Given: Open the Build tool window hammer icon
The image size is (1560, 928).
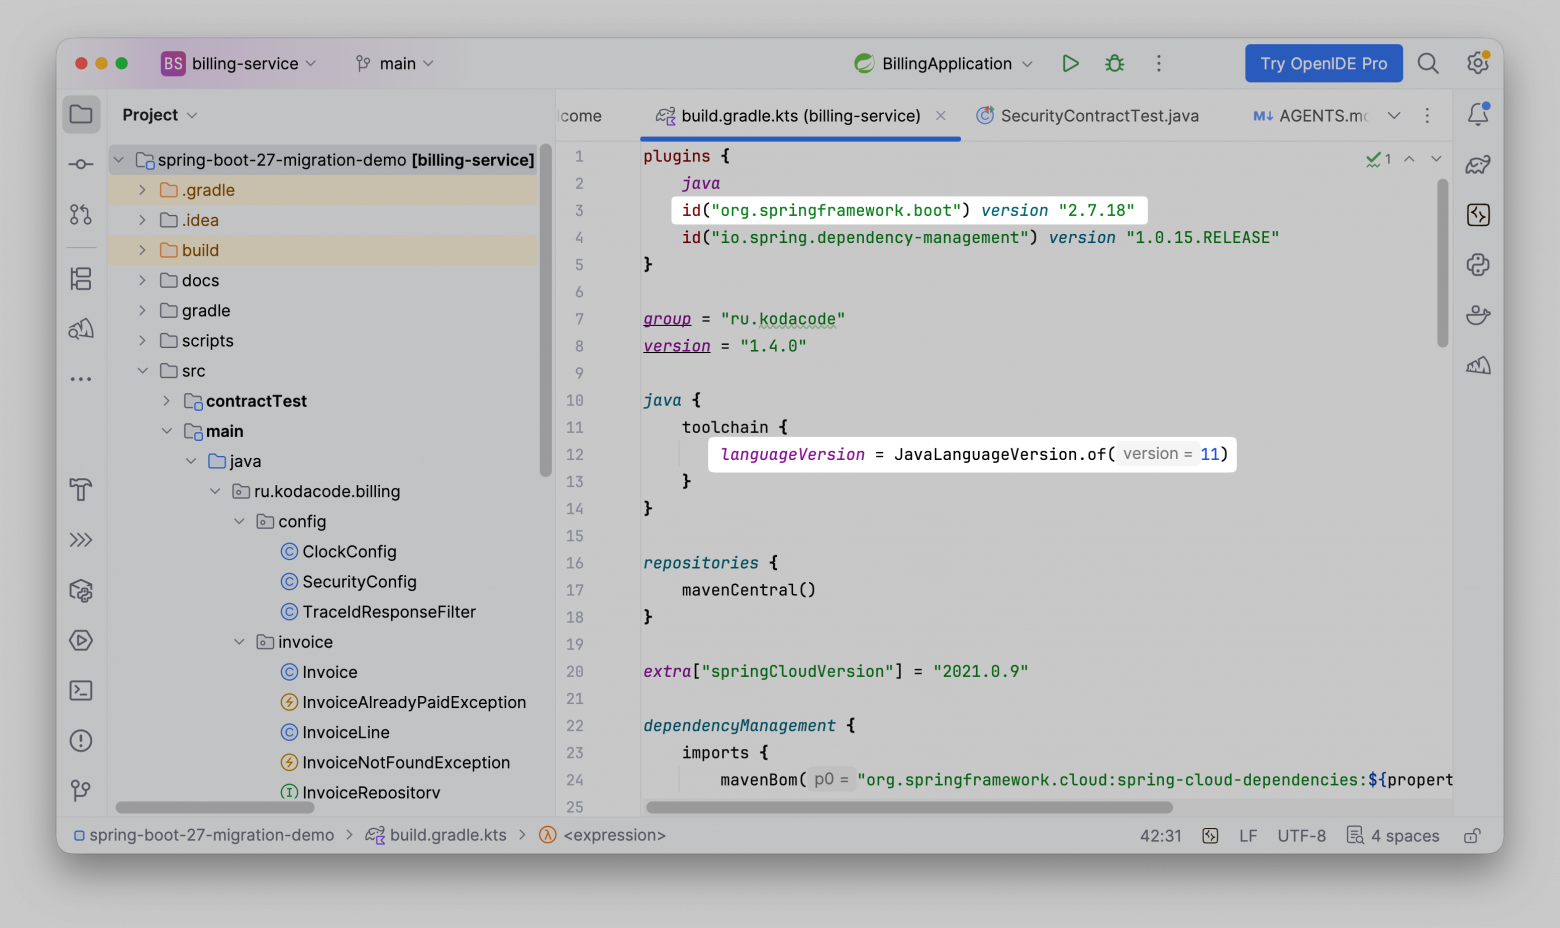Looking at the screenshot, I should click(x=81, y=490).
